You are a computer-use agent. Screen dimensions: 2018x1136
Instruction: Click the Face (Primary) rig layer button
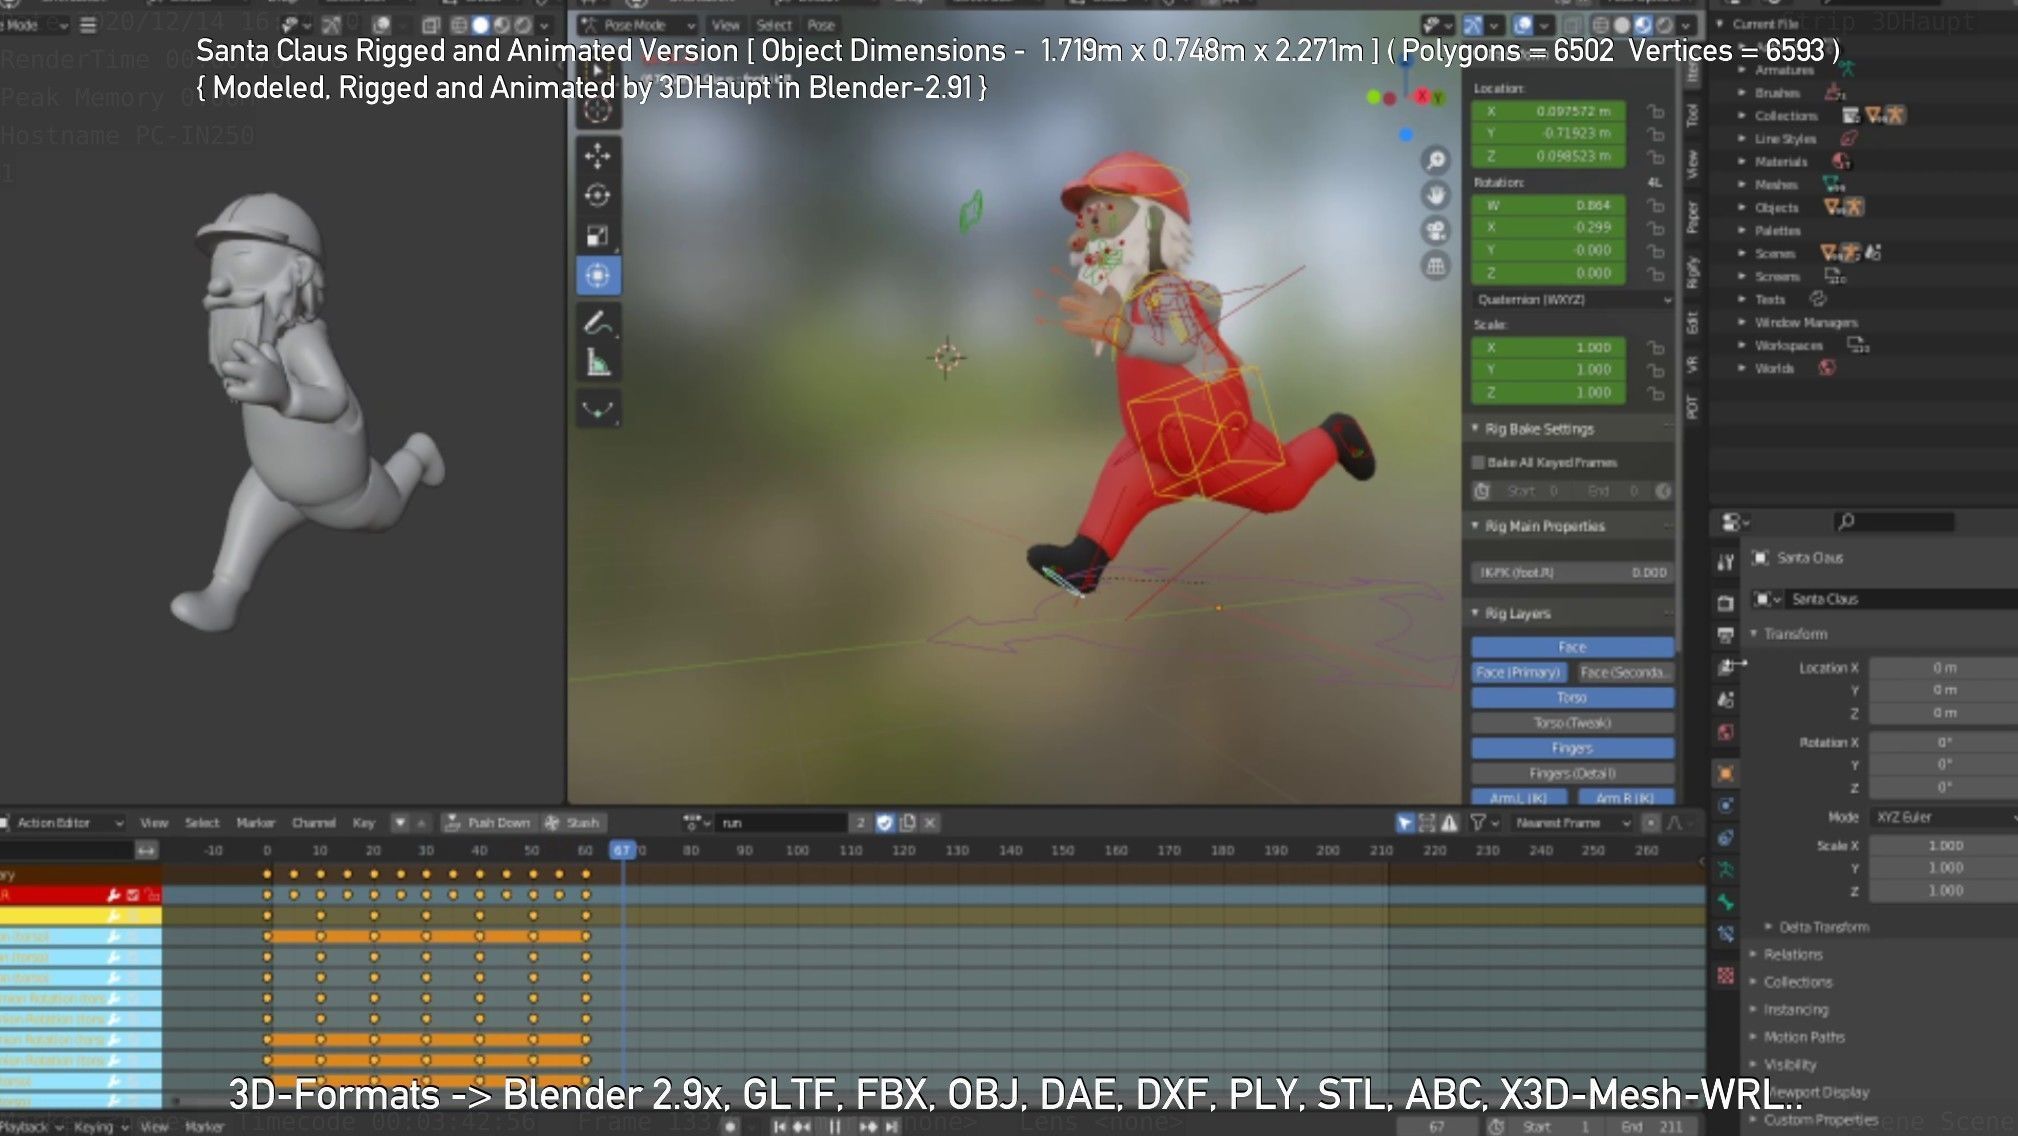tap(1518, 672)
